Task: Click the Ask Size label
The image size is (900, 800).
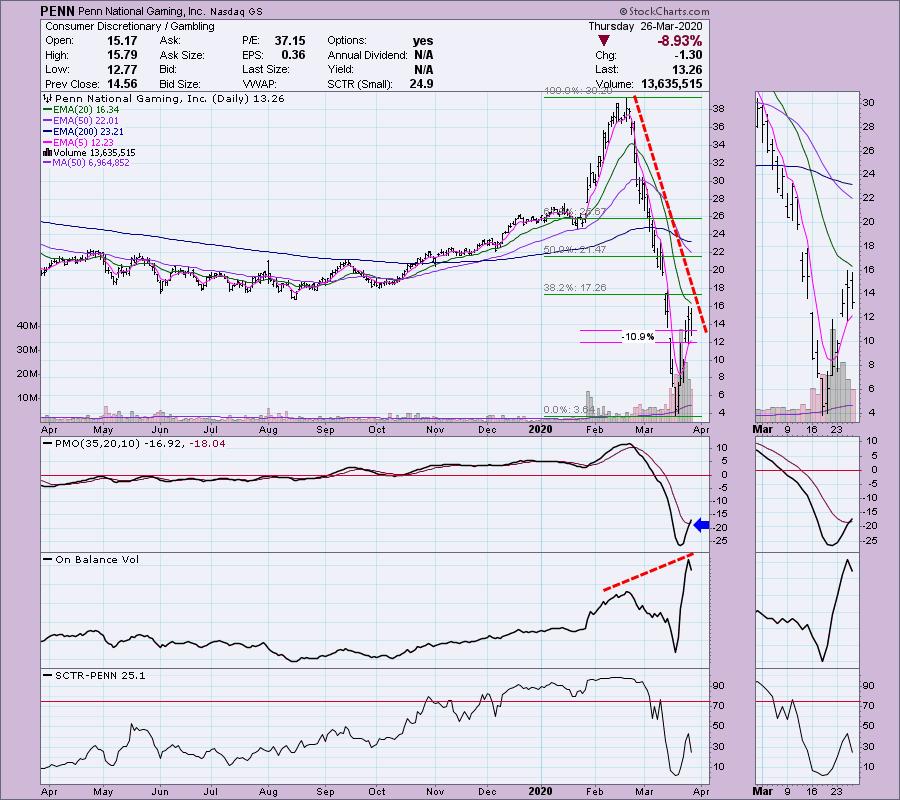Action: coord(182,55)
